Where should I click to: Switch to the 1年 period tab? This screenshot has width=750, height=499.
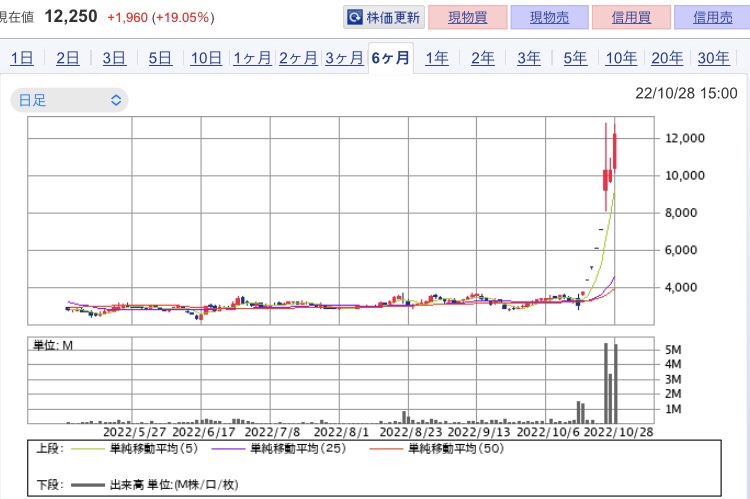(x=436, y=58)
